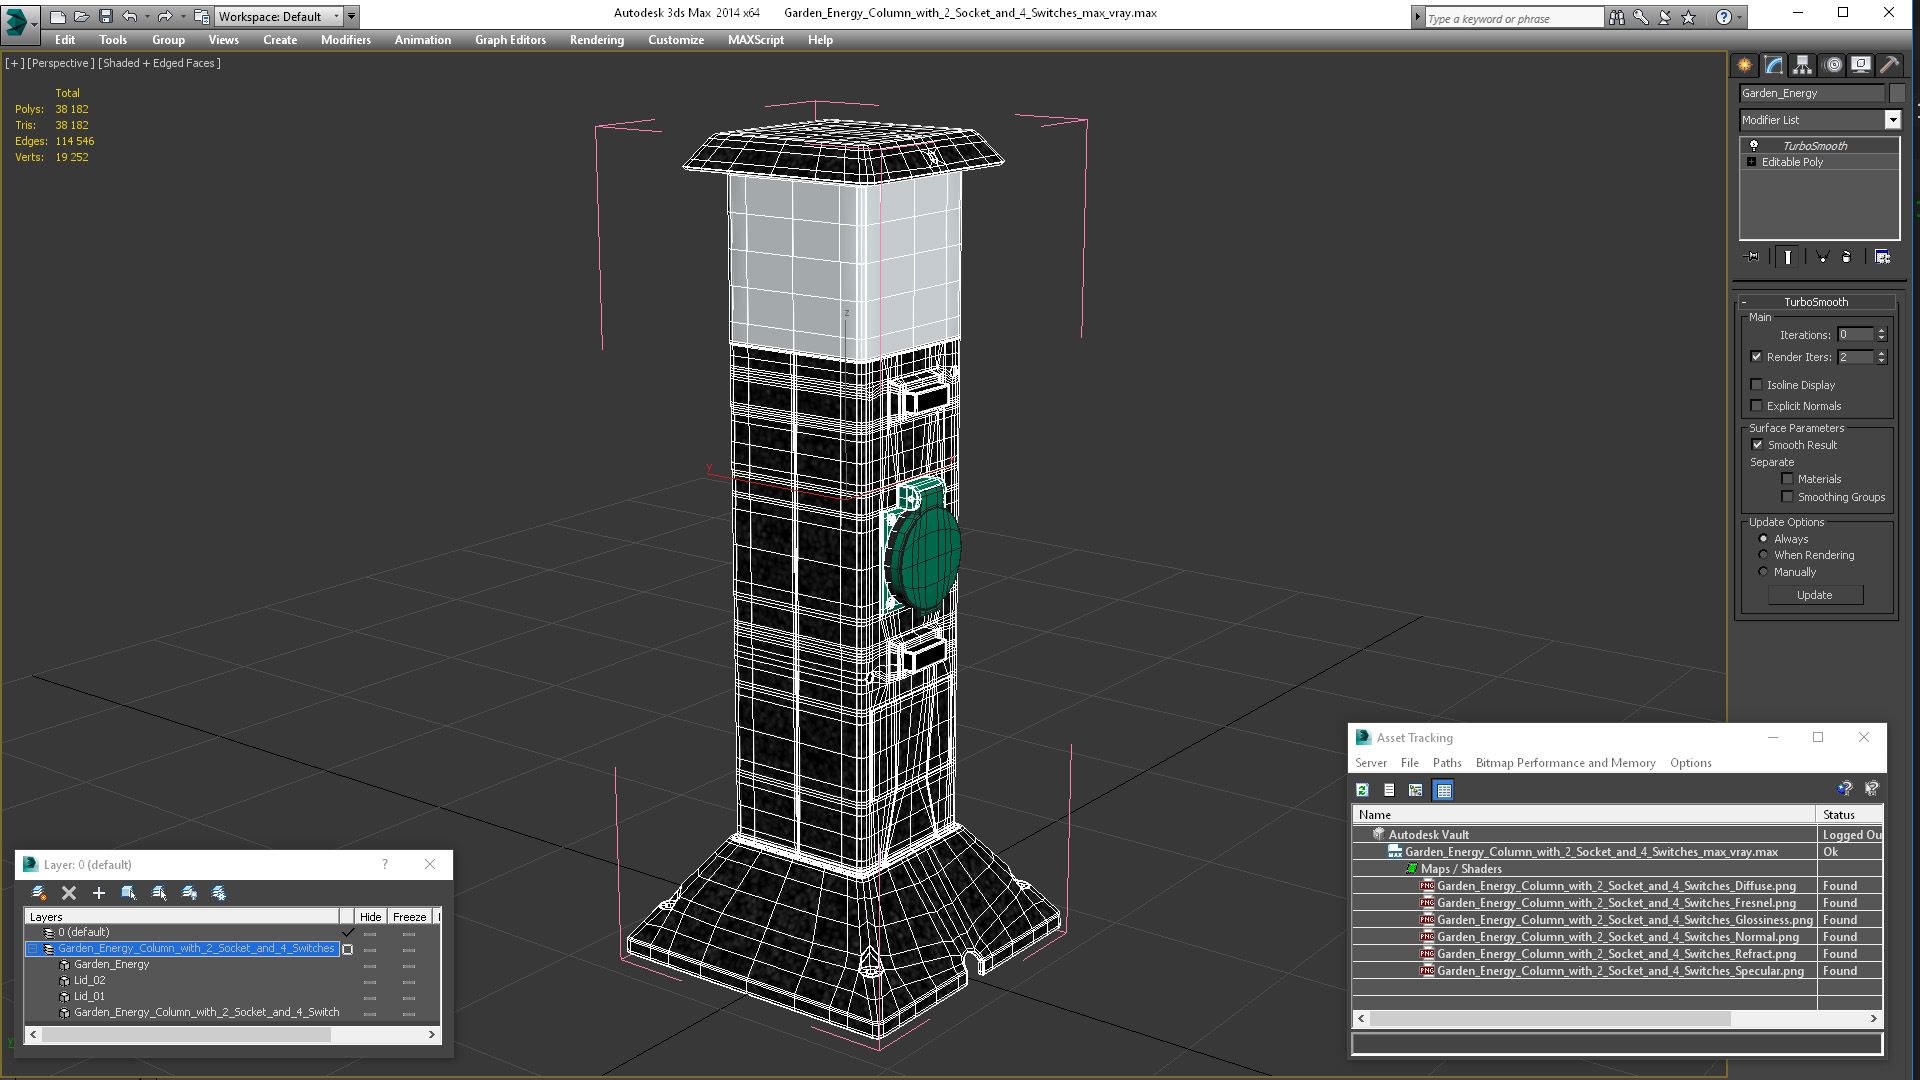Toggle TurboSmooth lightbulb visibility icon

click(x=1753, y=146)
